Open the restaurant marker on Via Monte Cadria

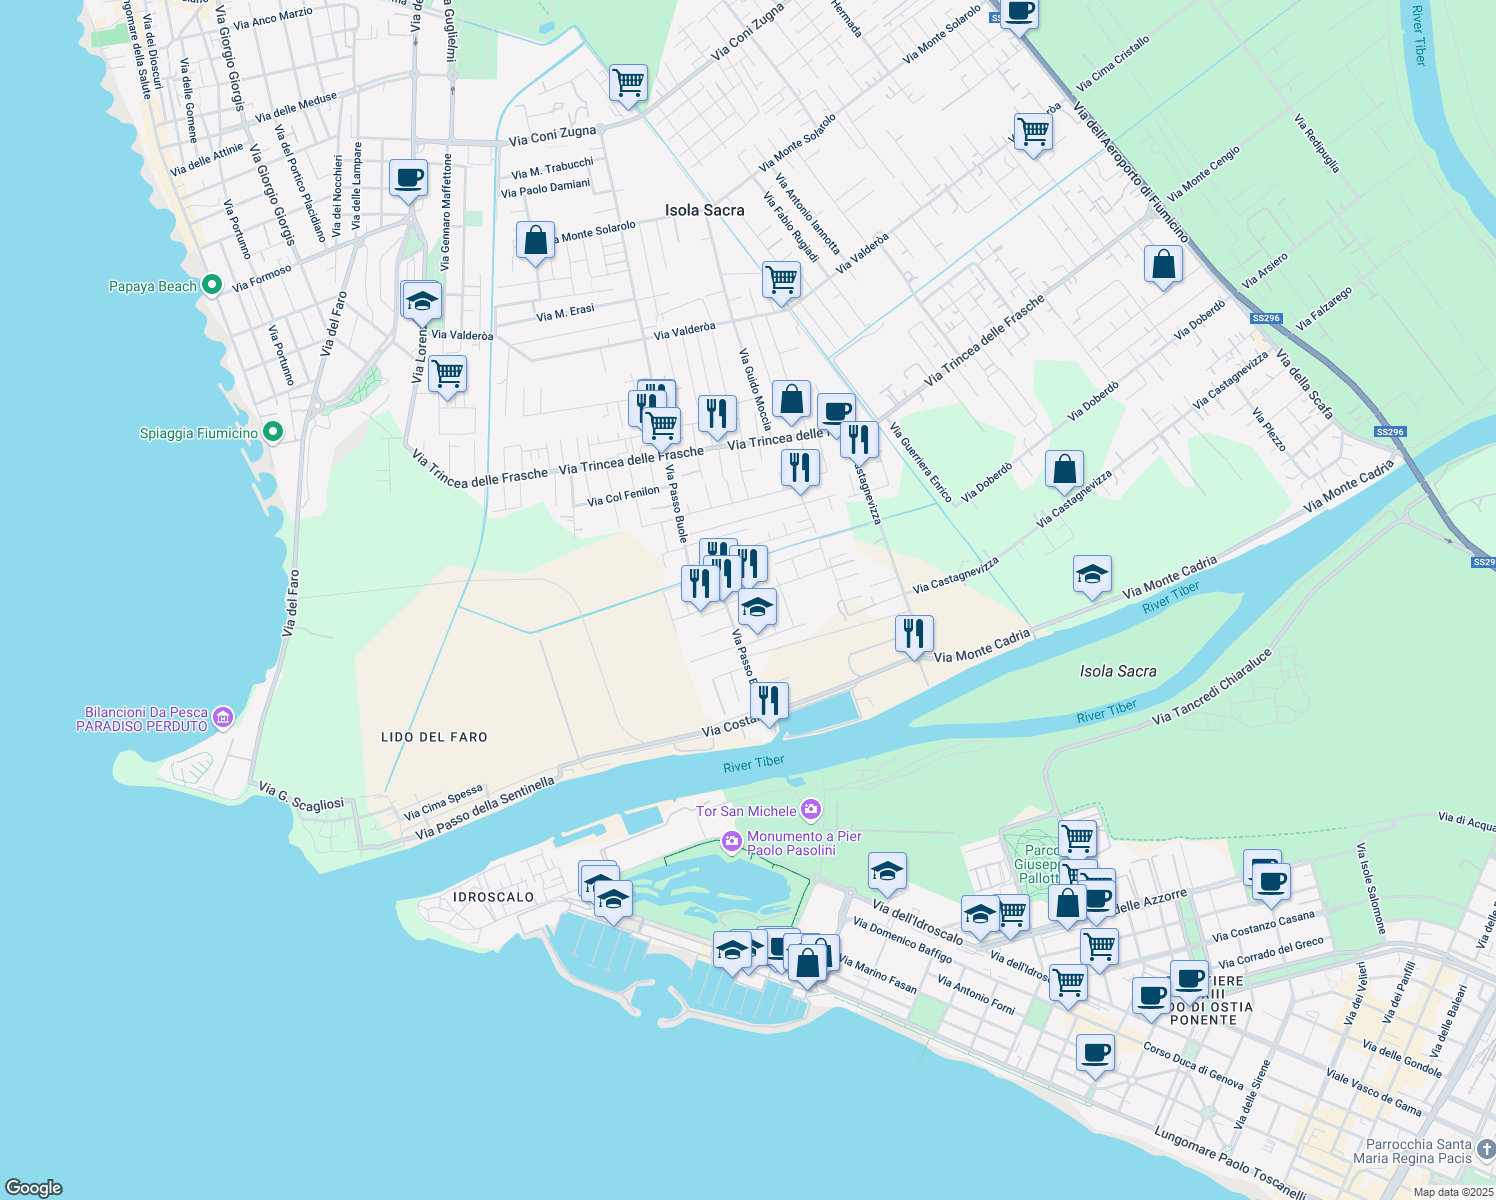point(914,634)
